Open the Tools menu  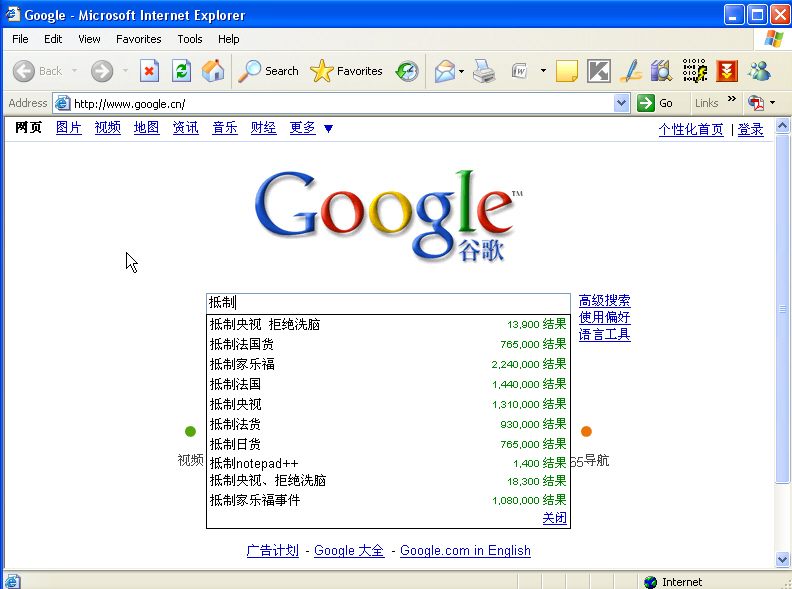(x=189, y=39)
